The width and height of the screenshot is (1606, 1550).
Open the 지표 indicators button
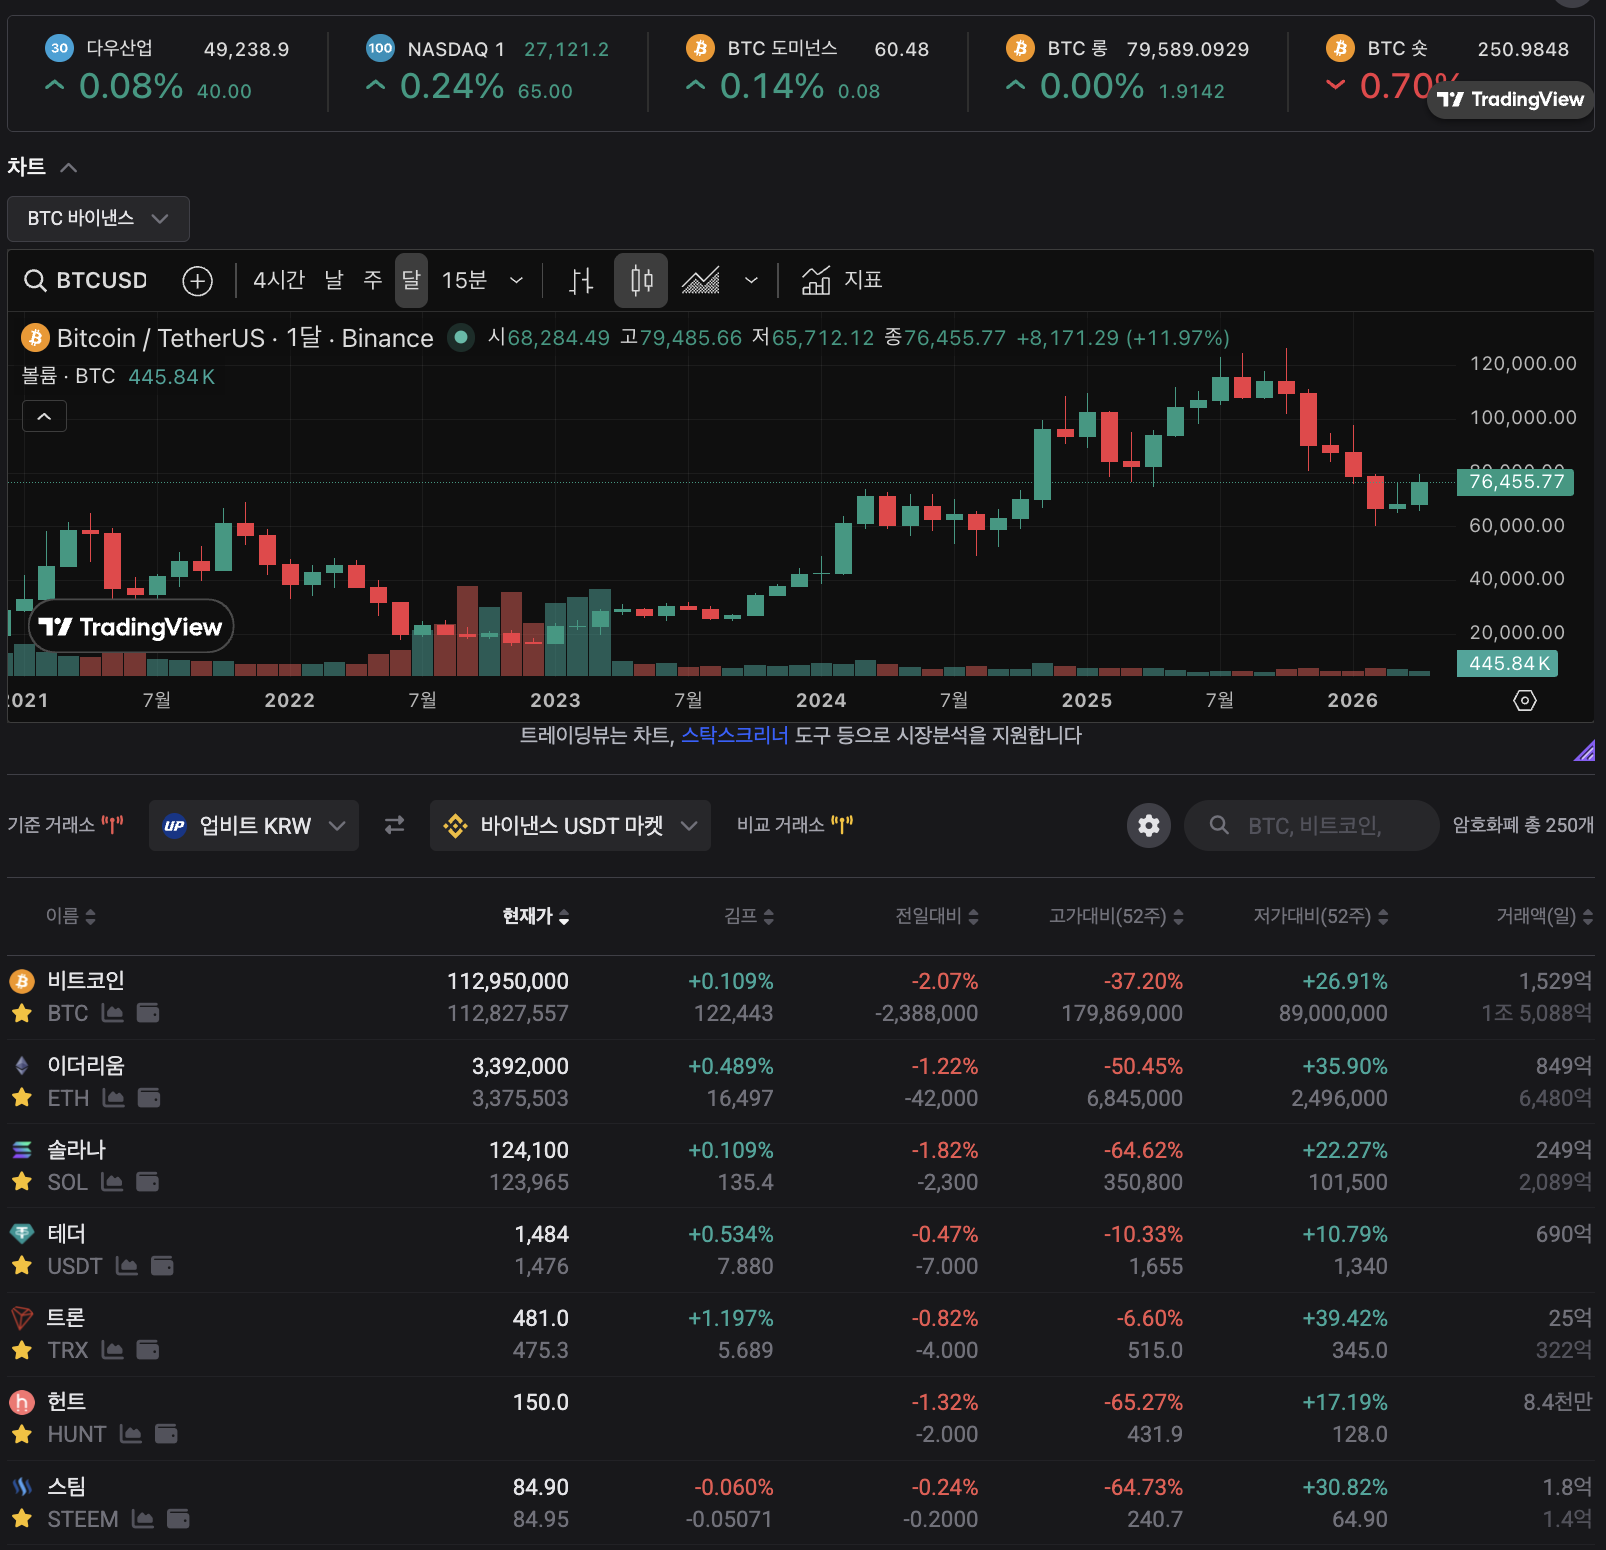point(842,280)
